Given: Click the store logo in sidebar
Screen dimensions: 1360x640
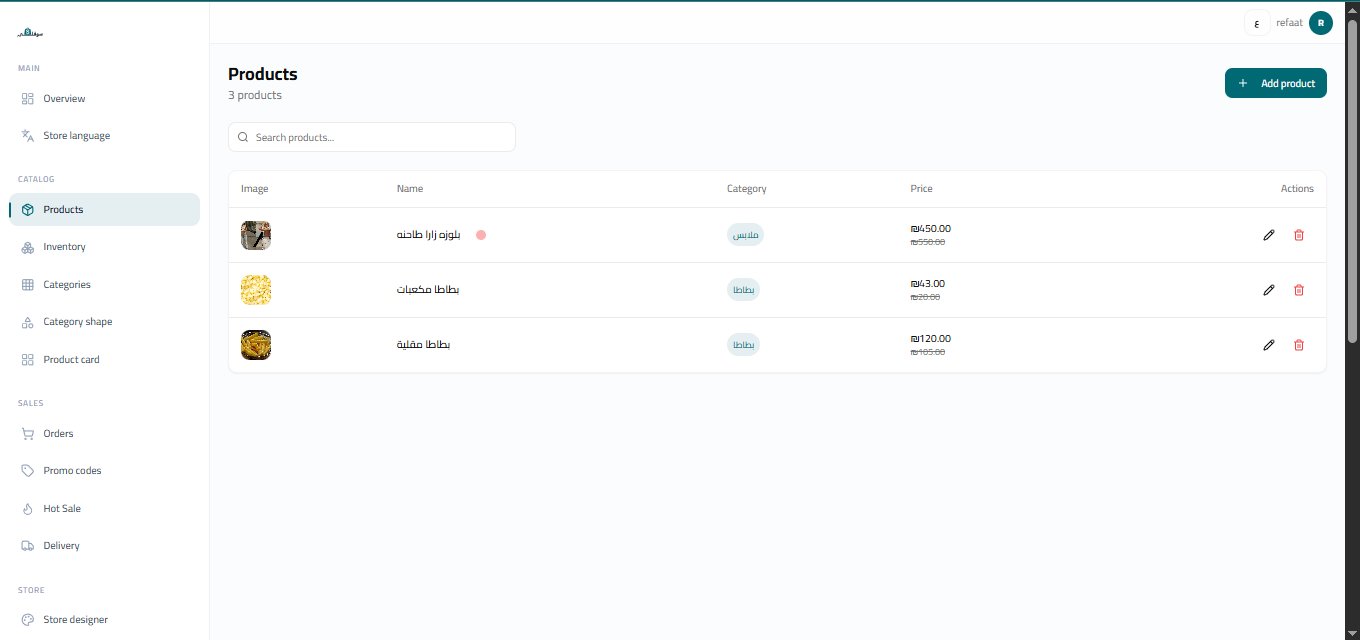Looking at the screenshot, I should point(30,33).
